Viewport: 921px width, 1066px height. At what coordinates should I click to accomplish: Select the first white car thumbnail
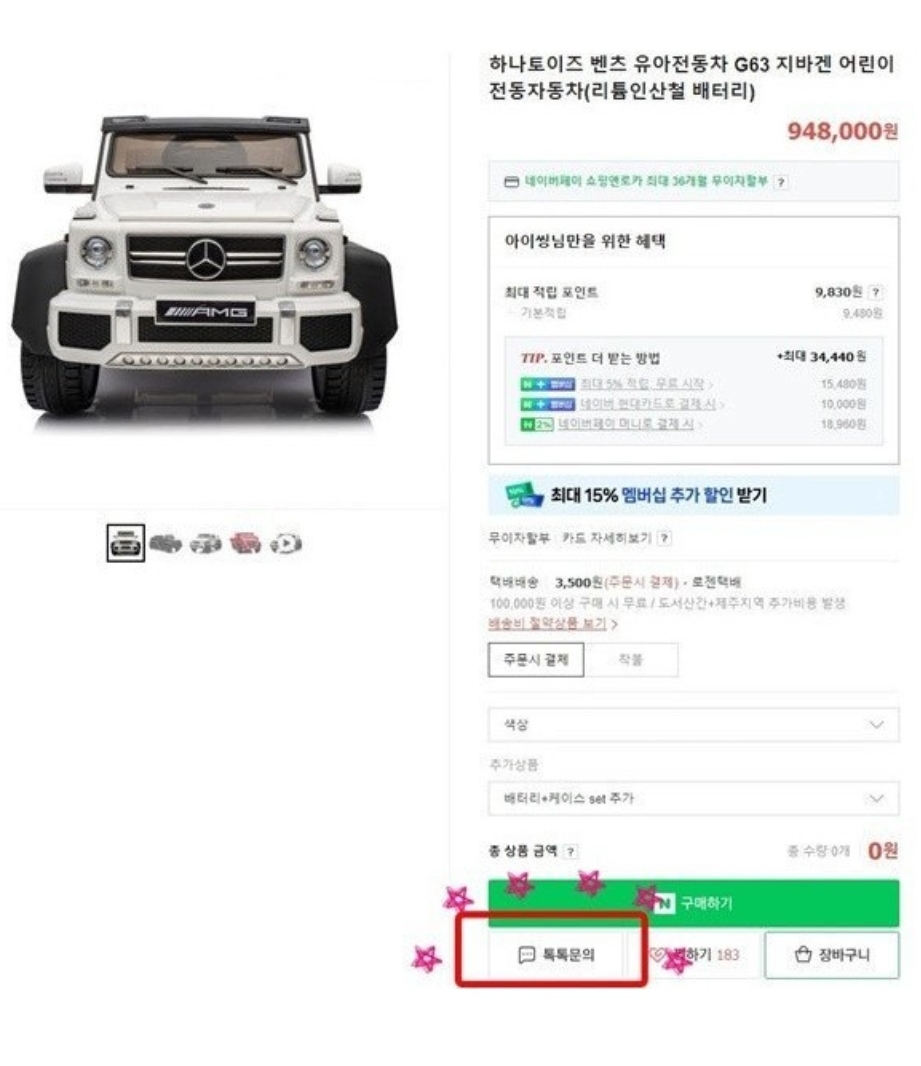pyautogui.click(x=126, y=543)
